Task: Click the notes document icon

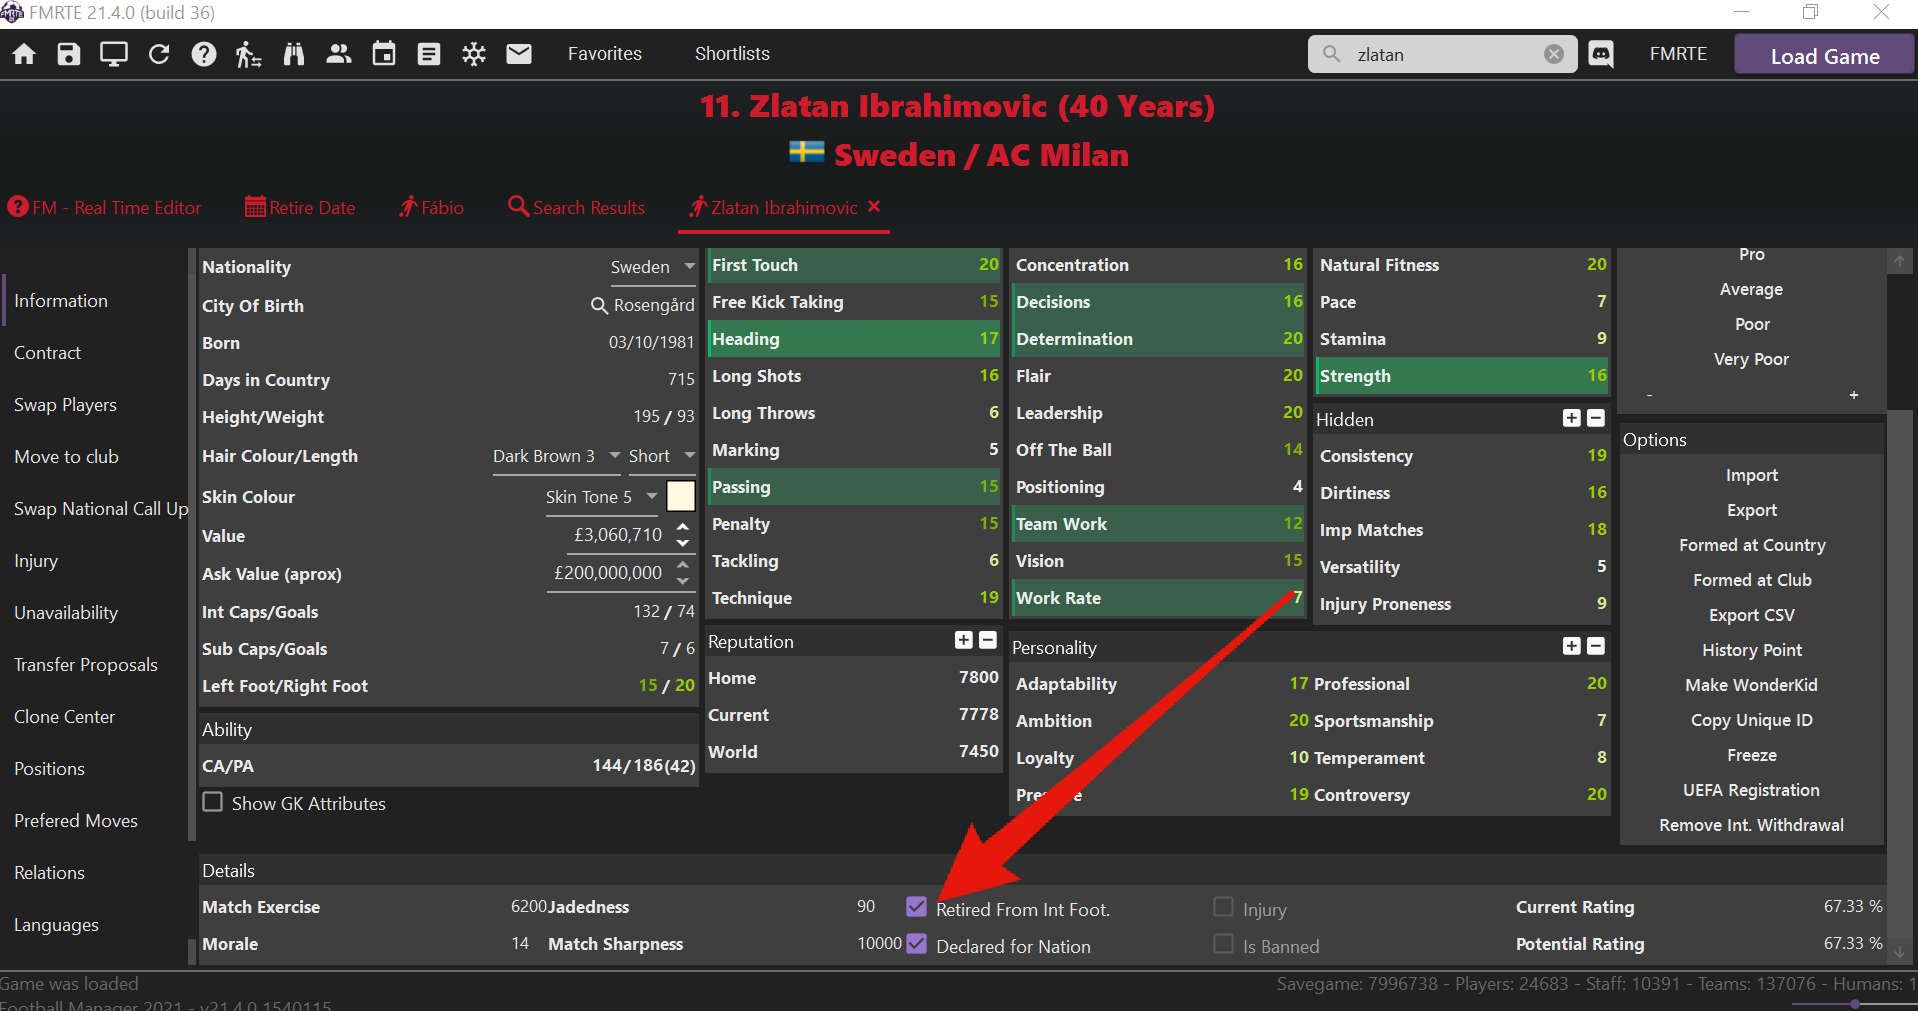Action: (429, 54)
